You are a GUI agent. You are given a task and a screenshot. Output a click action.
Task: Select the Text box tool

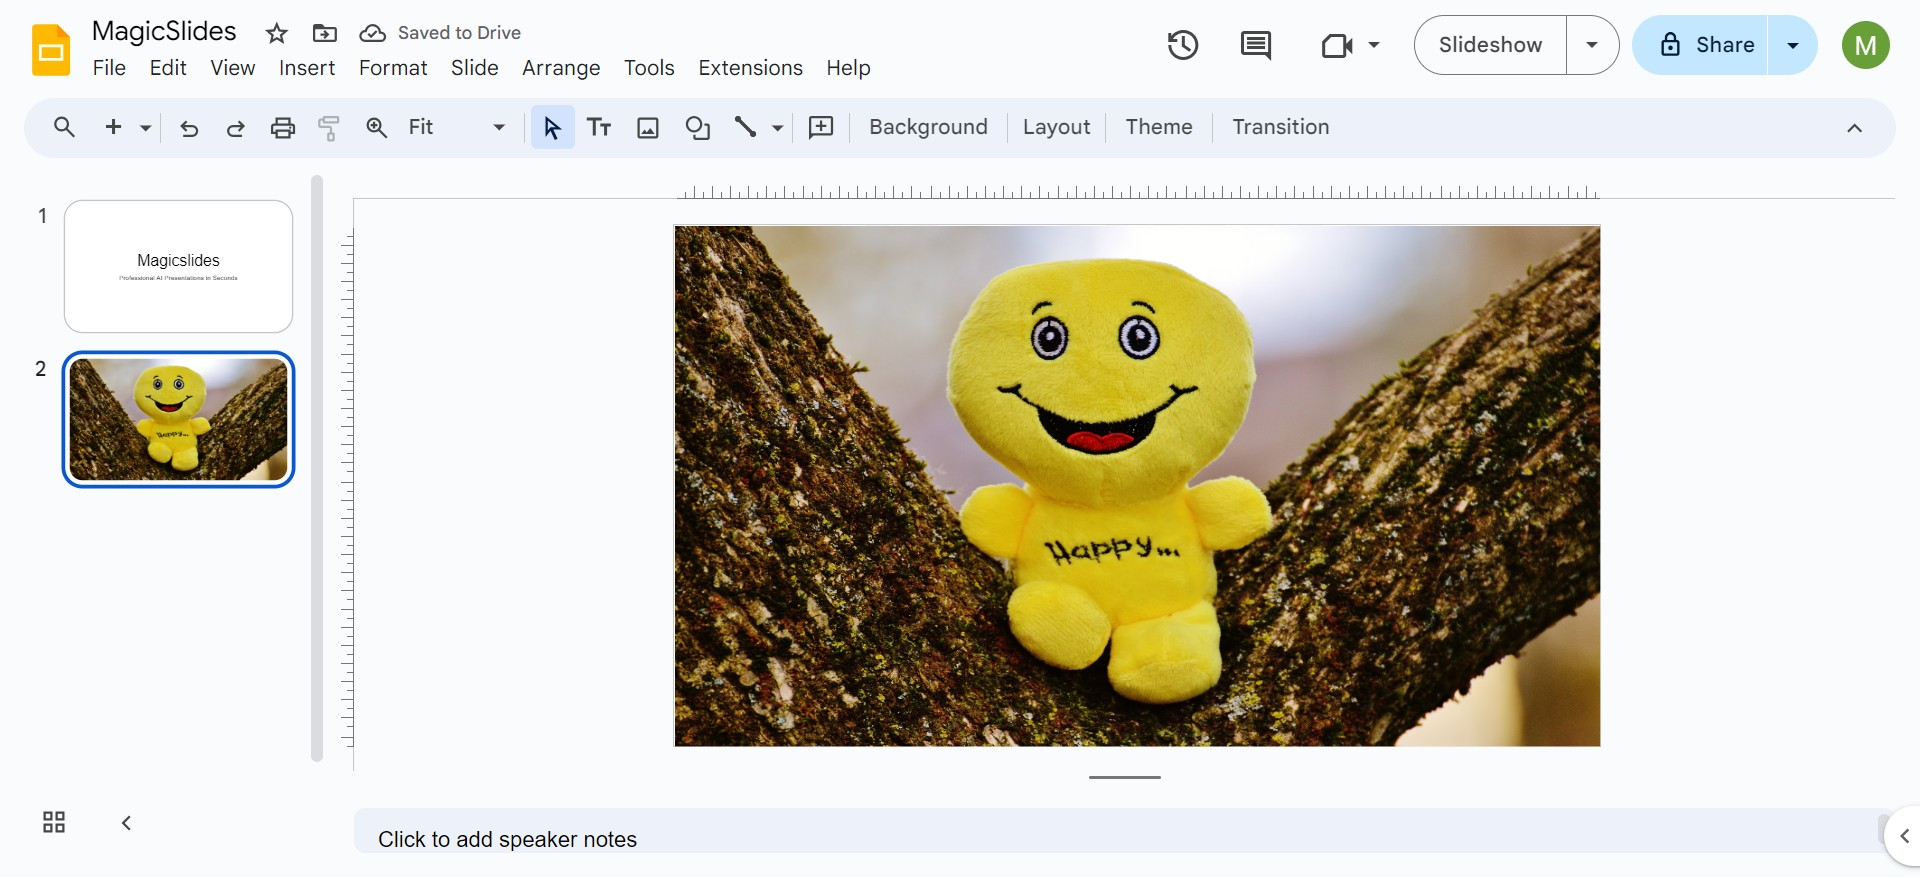point(599,128)
